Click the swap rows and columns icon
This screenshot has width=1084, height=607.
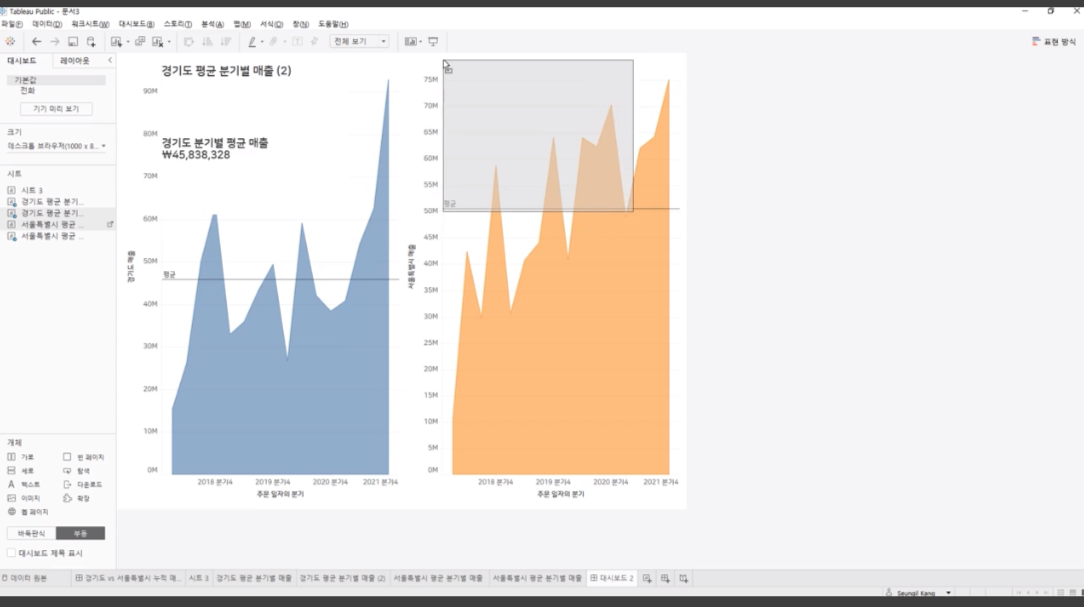[189, 41]
